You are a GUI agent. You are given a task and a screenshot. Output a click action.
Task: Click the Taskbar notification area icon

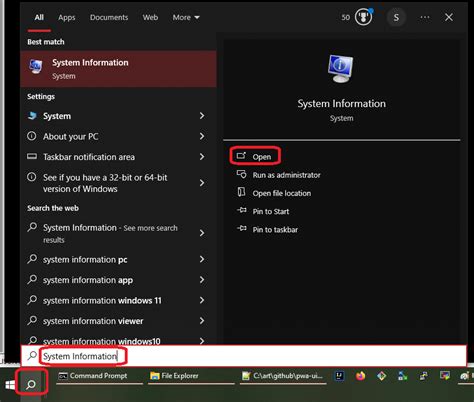click(32, 156)
